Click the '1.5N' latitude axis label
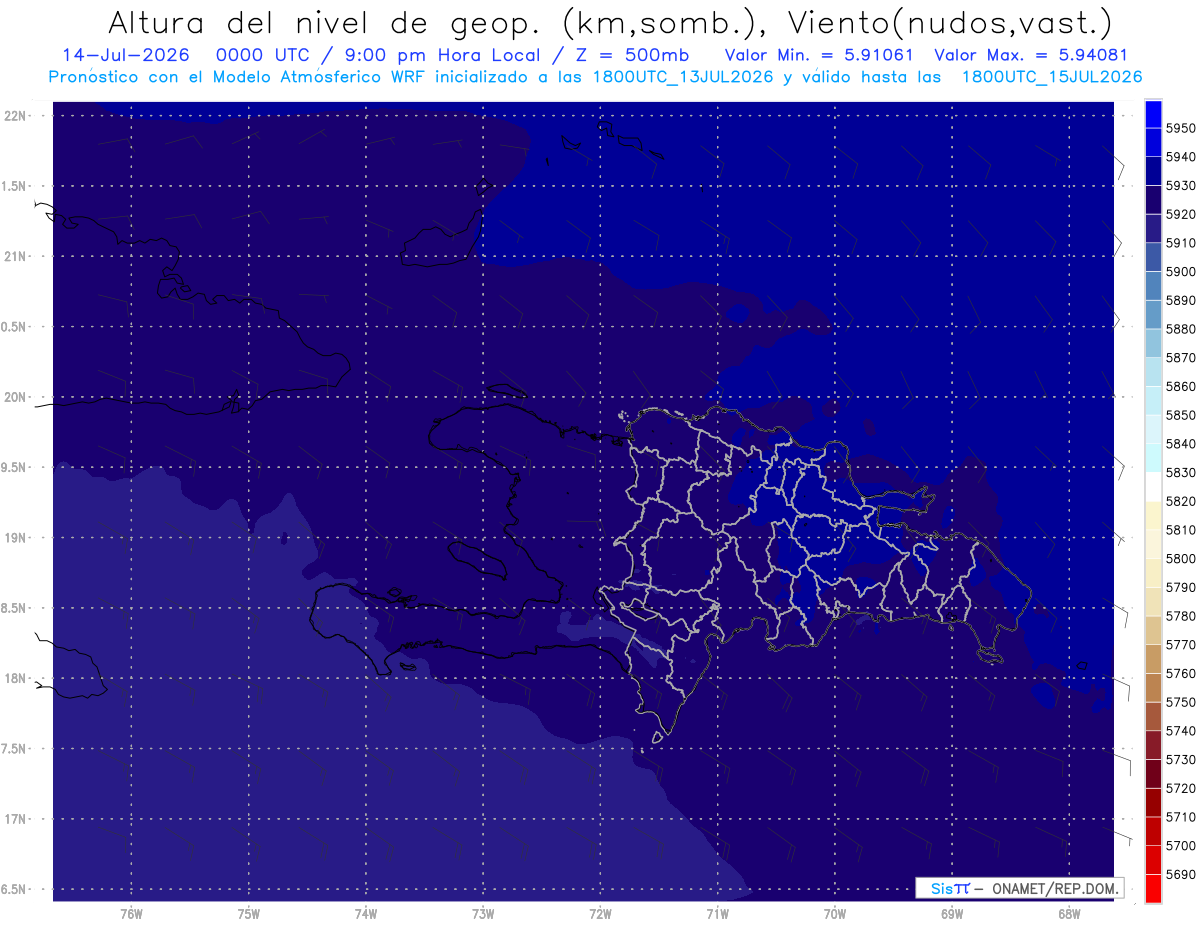Viewport: 1200px width, 927px height. 15,186
